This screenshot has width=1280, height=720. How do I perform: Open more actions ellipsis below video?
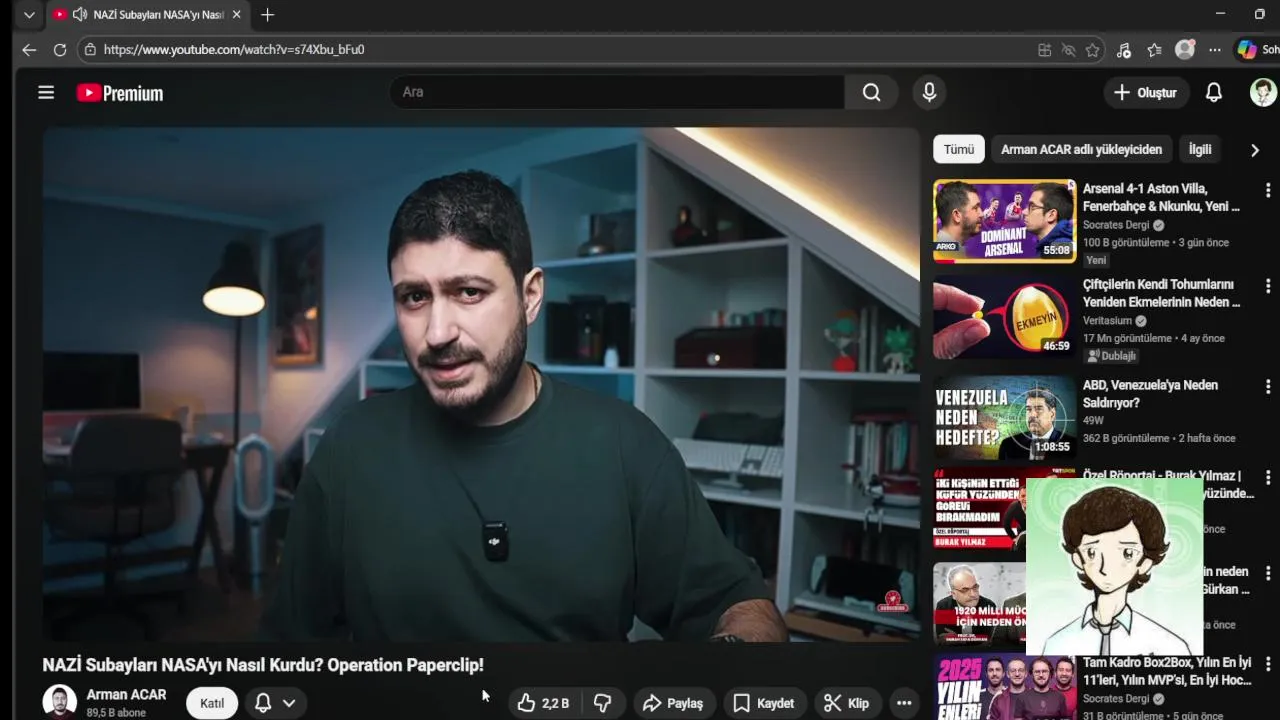click(x=904, y=703)
